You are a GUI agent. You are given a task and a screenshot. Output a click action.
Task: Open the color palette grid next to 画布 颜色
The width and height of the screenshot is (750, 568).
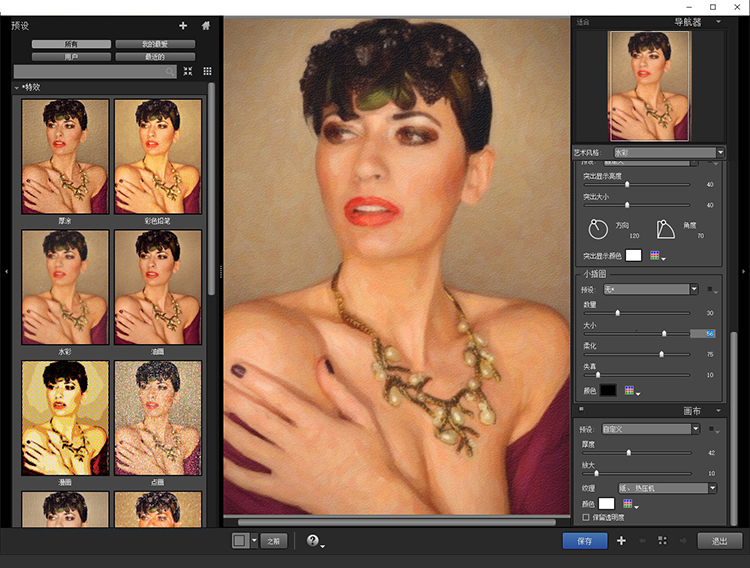tap(628, 503)
